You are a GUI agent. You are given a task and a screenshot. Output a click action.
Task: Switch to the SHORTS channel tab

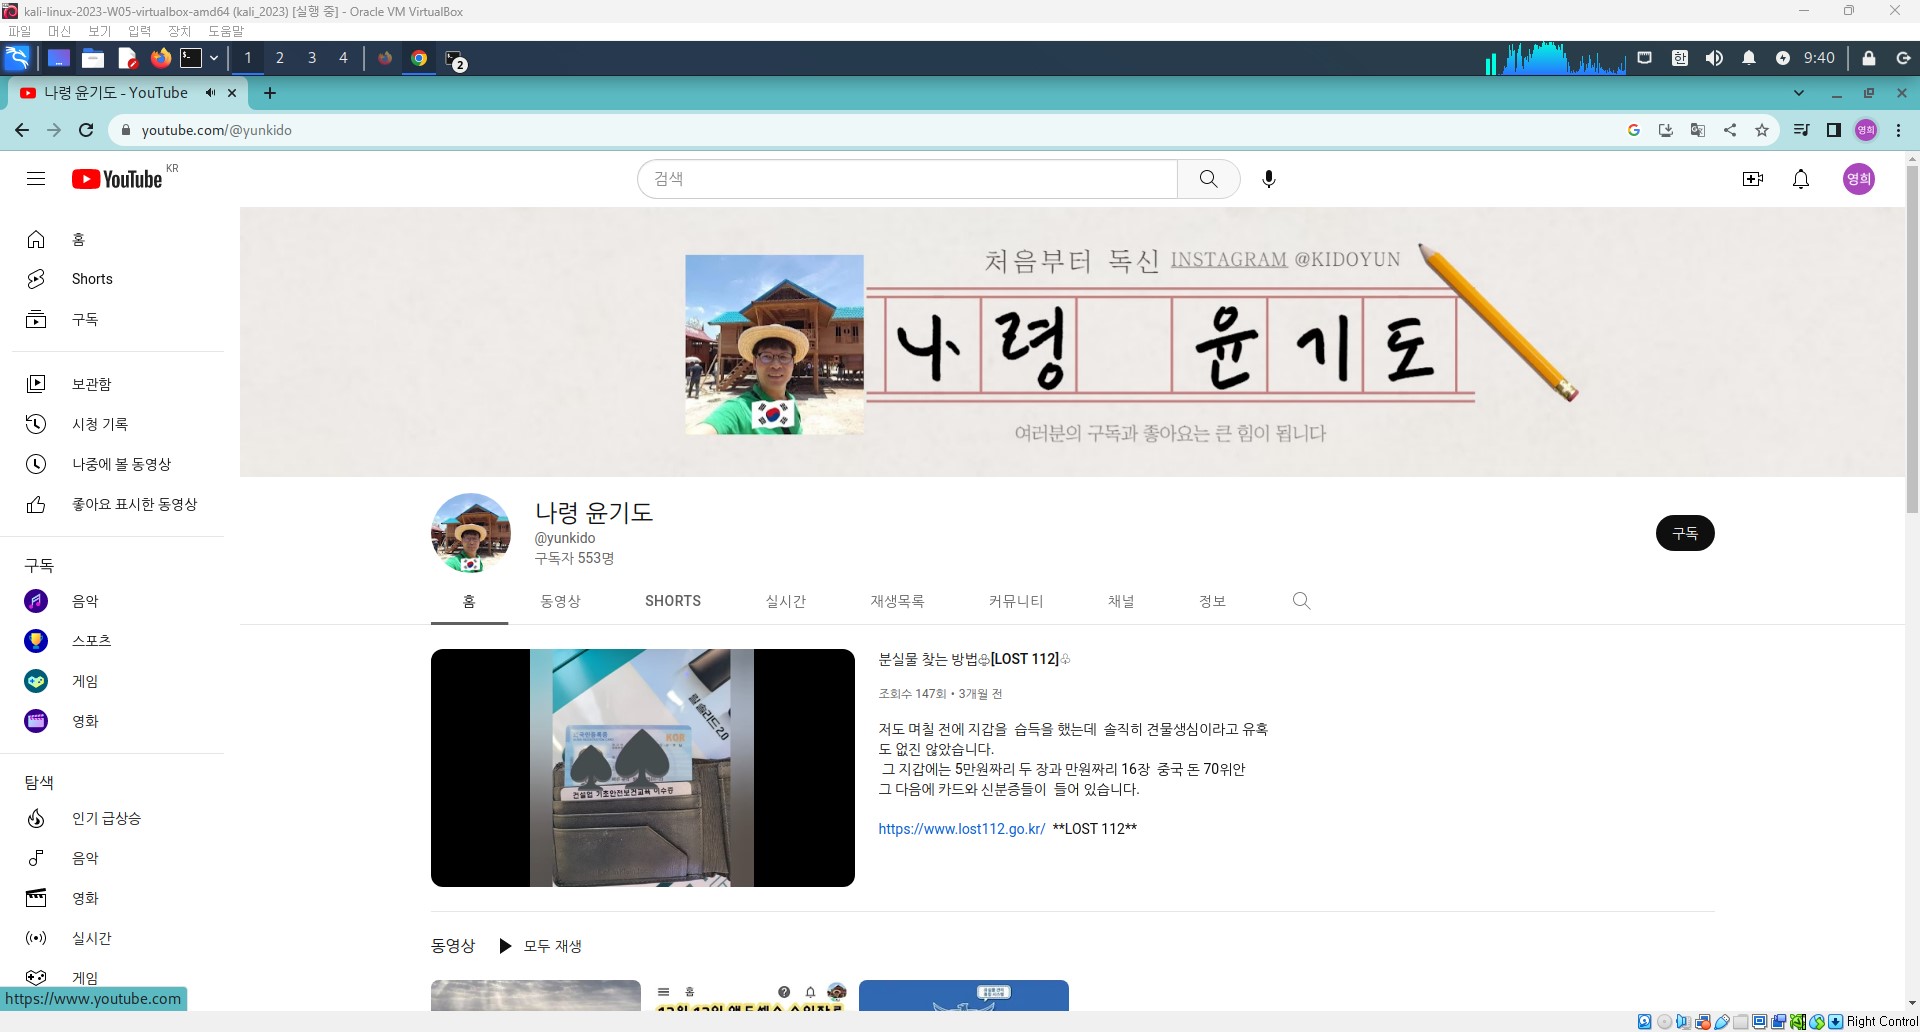[x=673, y=601]
